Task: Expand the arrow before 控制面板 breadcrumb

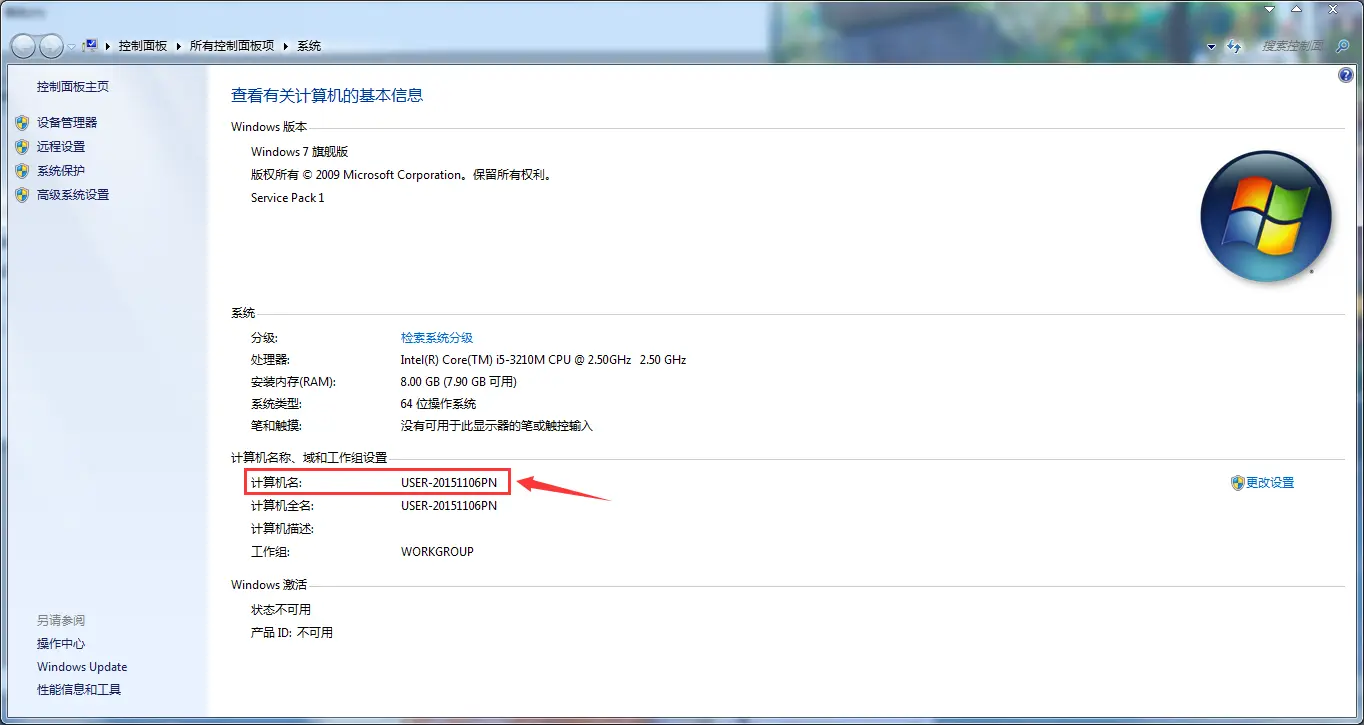Action: (x=108, y=46)
